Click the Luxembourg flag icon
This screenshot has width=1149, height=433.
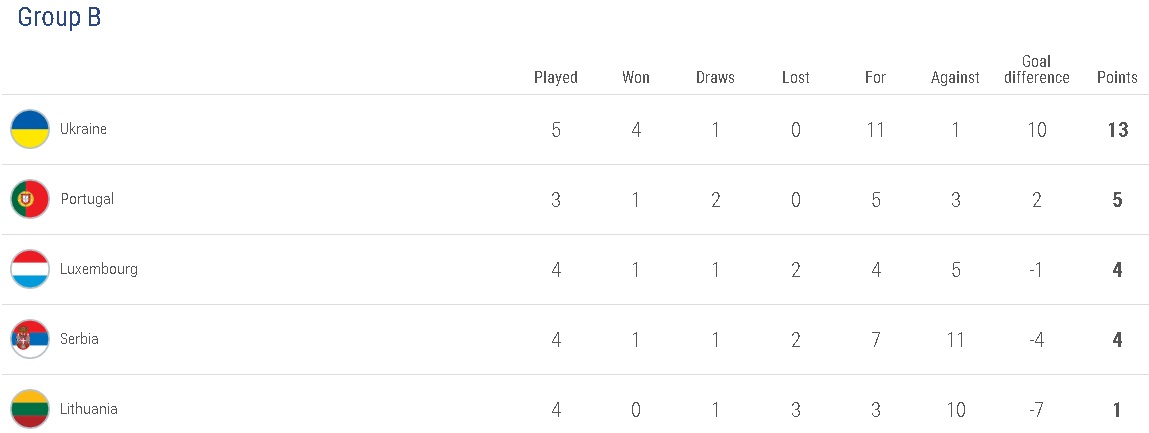pyautogui.click(x=30, y=270)
